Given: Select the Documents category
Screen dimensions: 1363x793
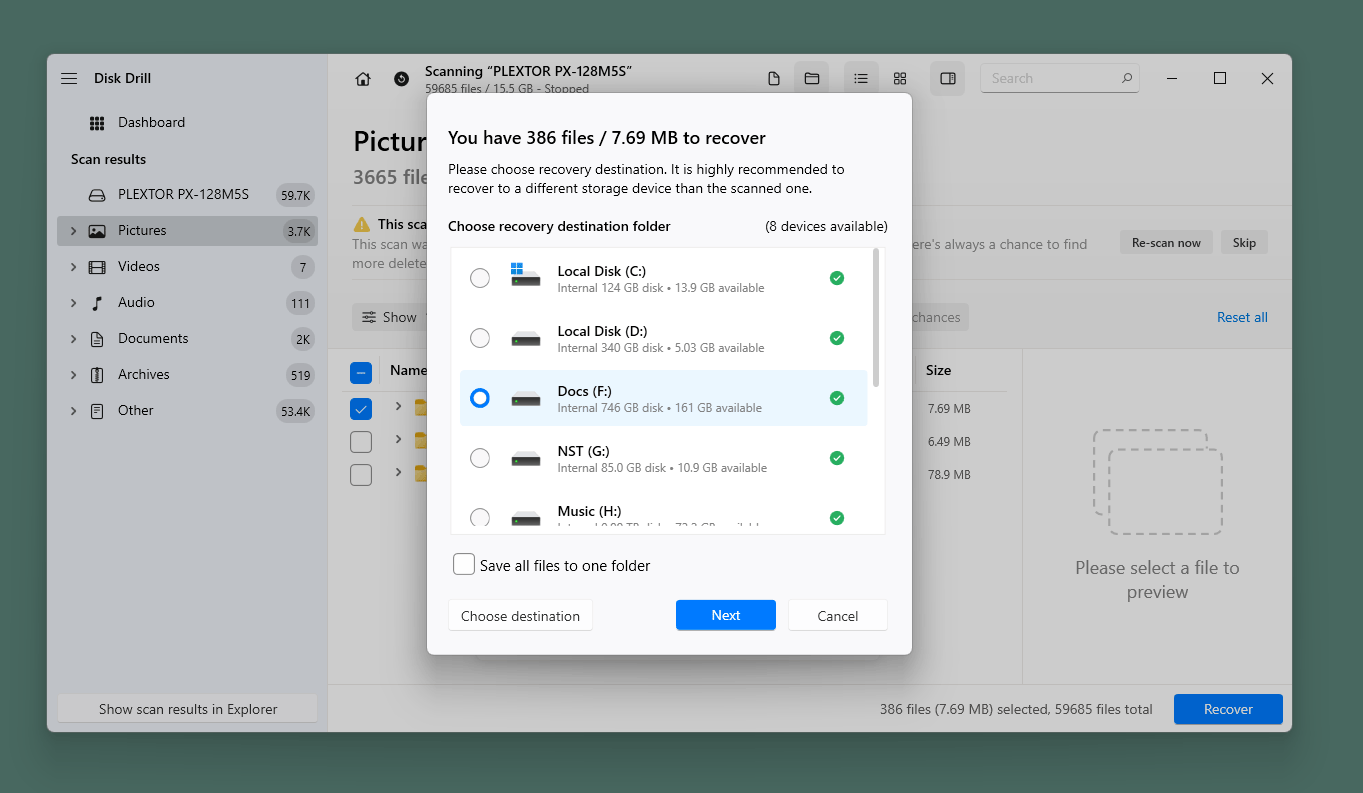Looking at the screenshot, I should [x=187, y=339].
